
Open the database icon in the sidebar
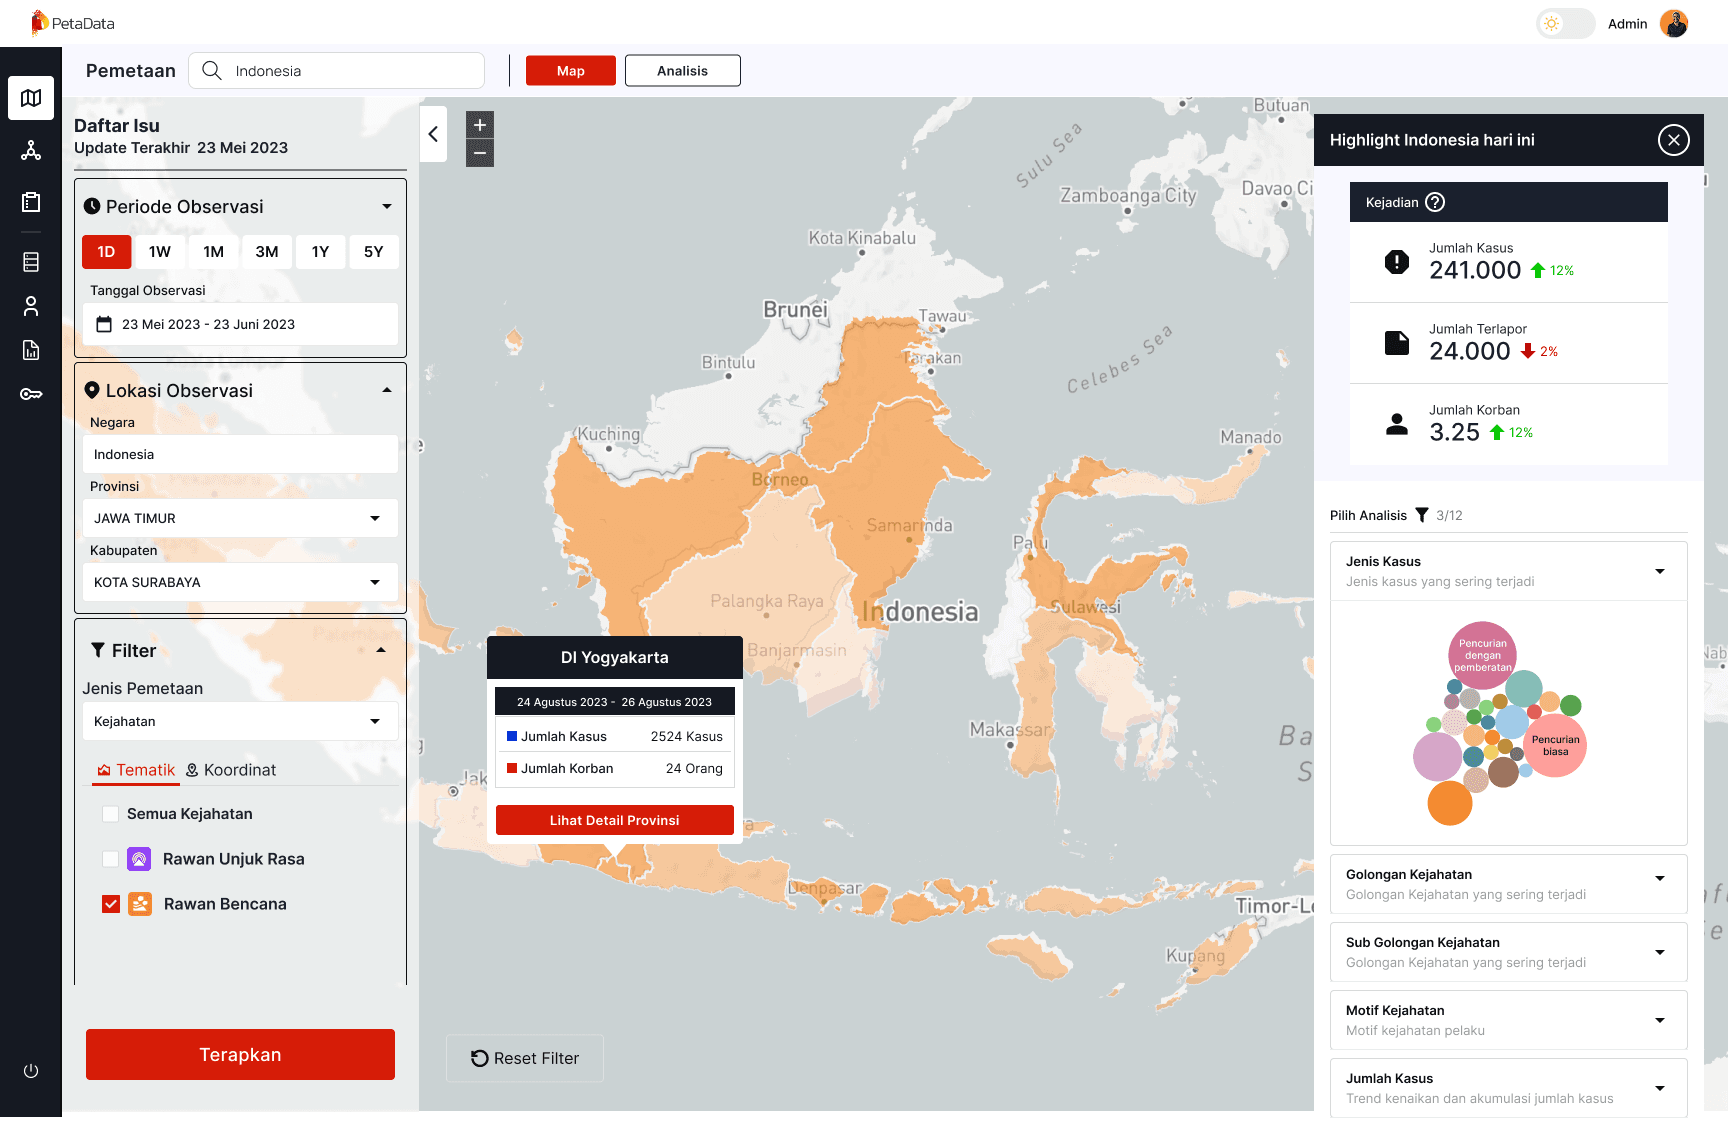[30, 261]
